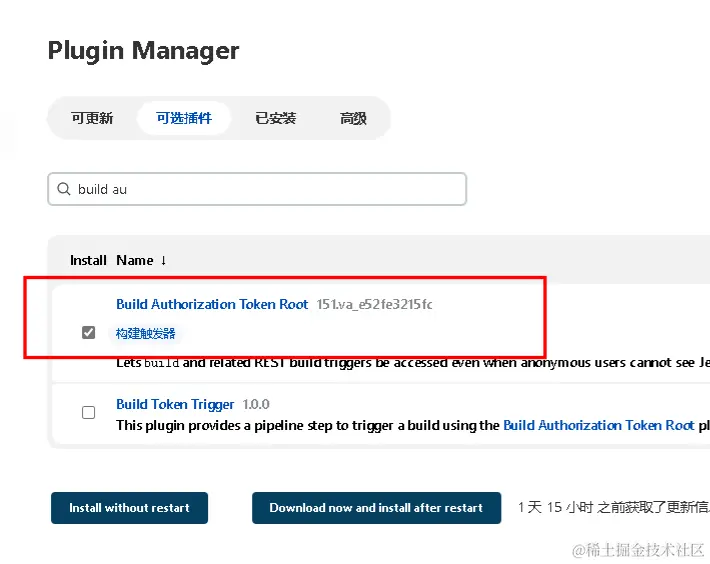Image resolution: width=710 pixels, height=564 pixels.
Task: Open the 已安装 tab
Action: click(x=275, y=118)
